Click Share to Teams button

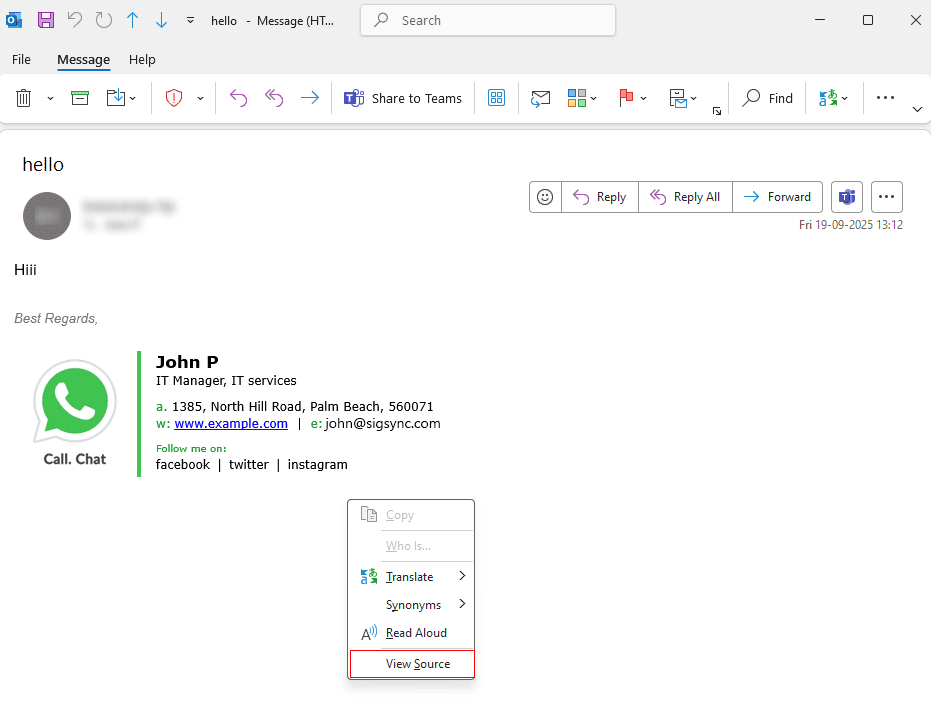pyautogui.click(x=403, y=98)
